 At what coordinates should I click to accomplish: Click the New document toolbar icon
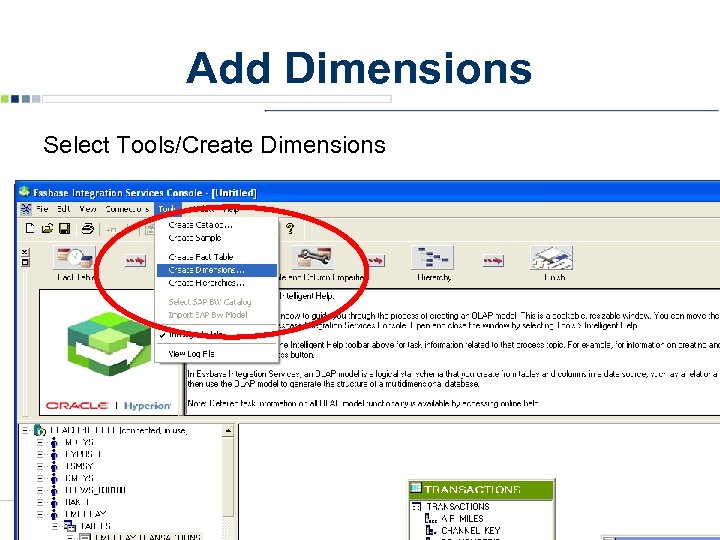30,228
